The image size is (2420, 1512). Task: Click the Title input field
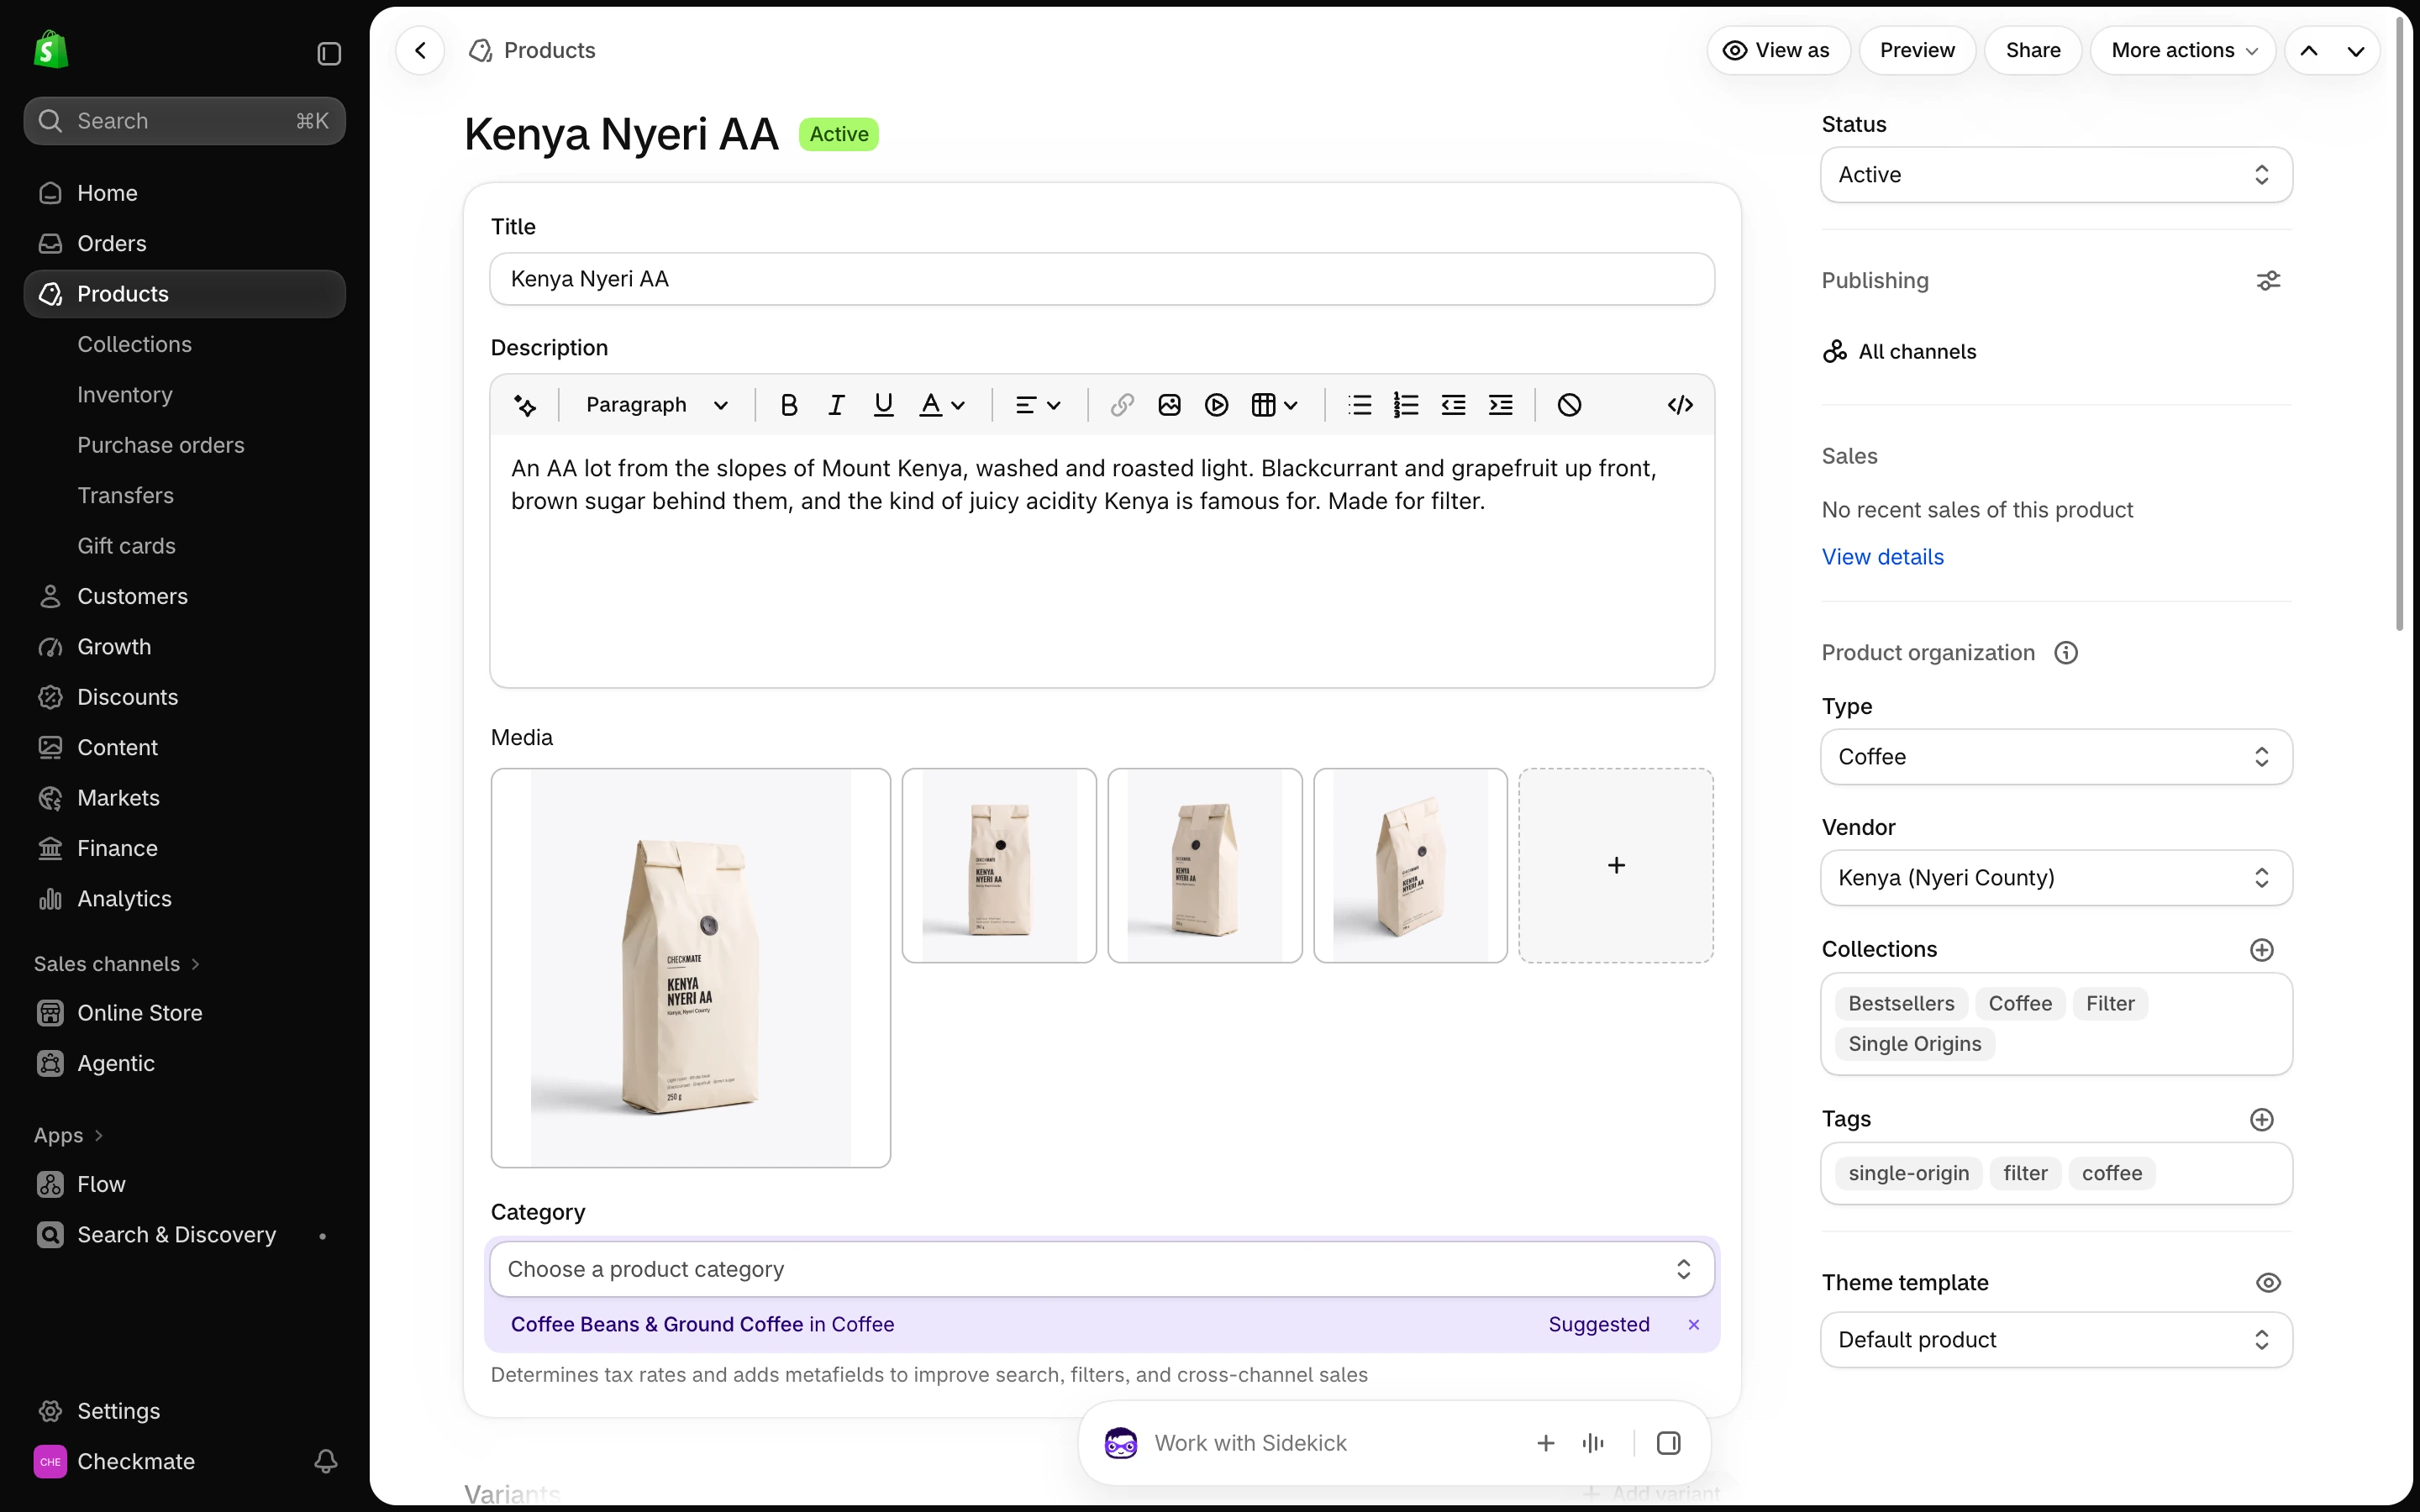[1102, 279]
